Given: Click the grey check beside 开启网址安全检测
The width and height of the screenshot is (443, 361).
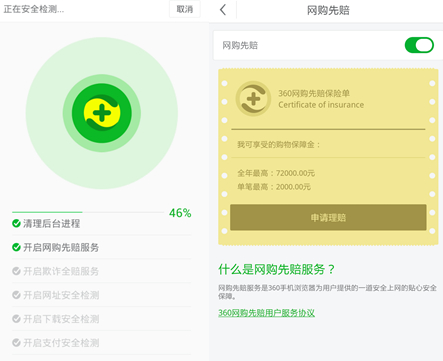Looking at the screenshot, I should point(16,295).
